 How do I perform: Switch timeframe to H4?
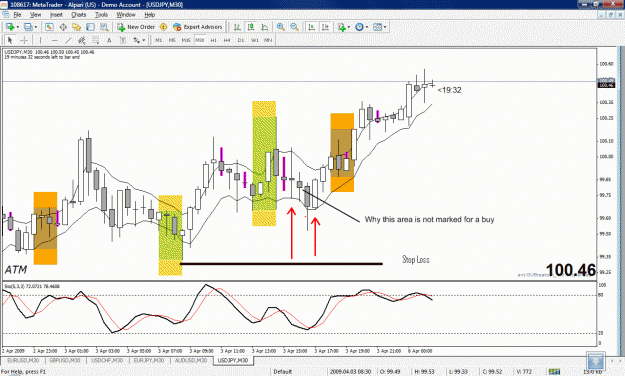227,40
